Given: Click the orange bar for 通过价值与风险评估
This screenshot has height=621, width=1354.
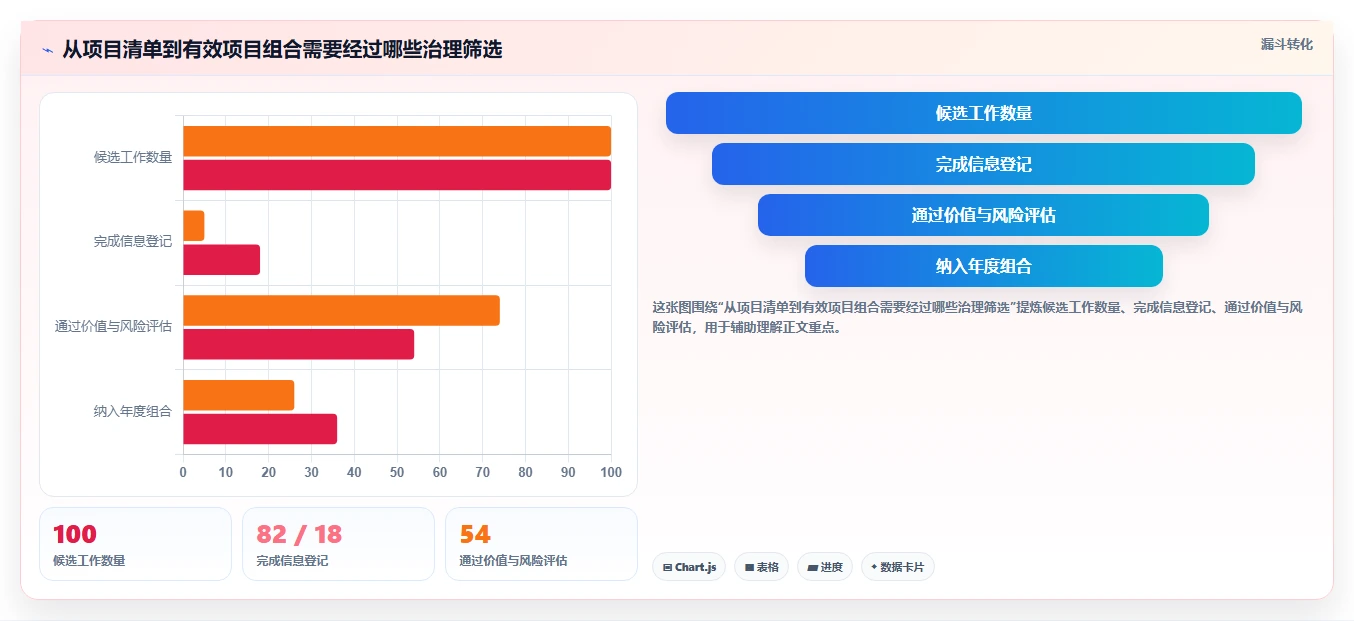Looking at the screenshot, I should [341, 310].
